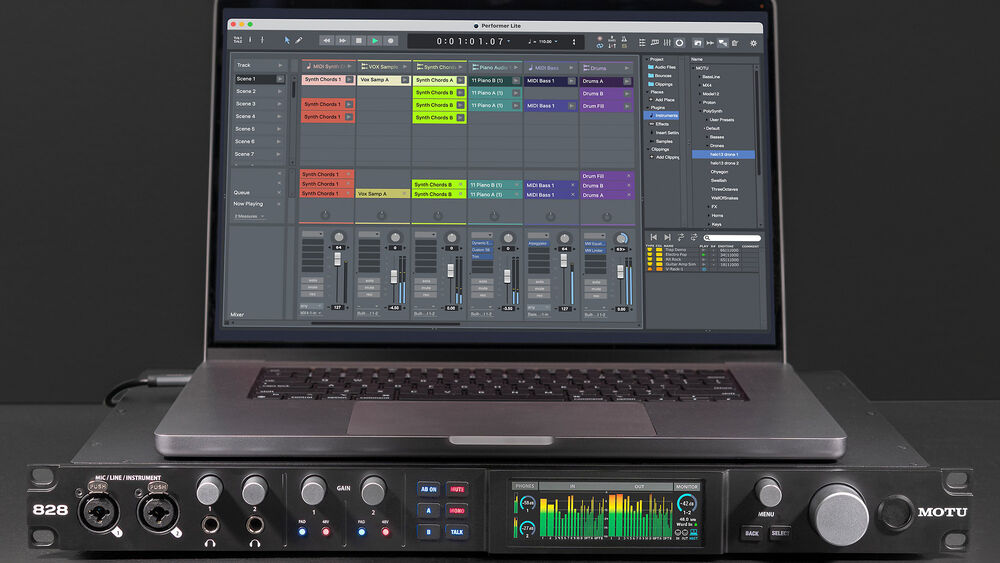Toggle record arm on Drums channel

[596, 296]
